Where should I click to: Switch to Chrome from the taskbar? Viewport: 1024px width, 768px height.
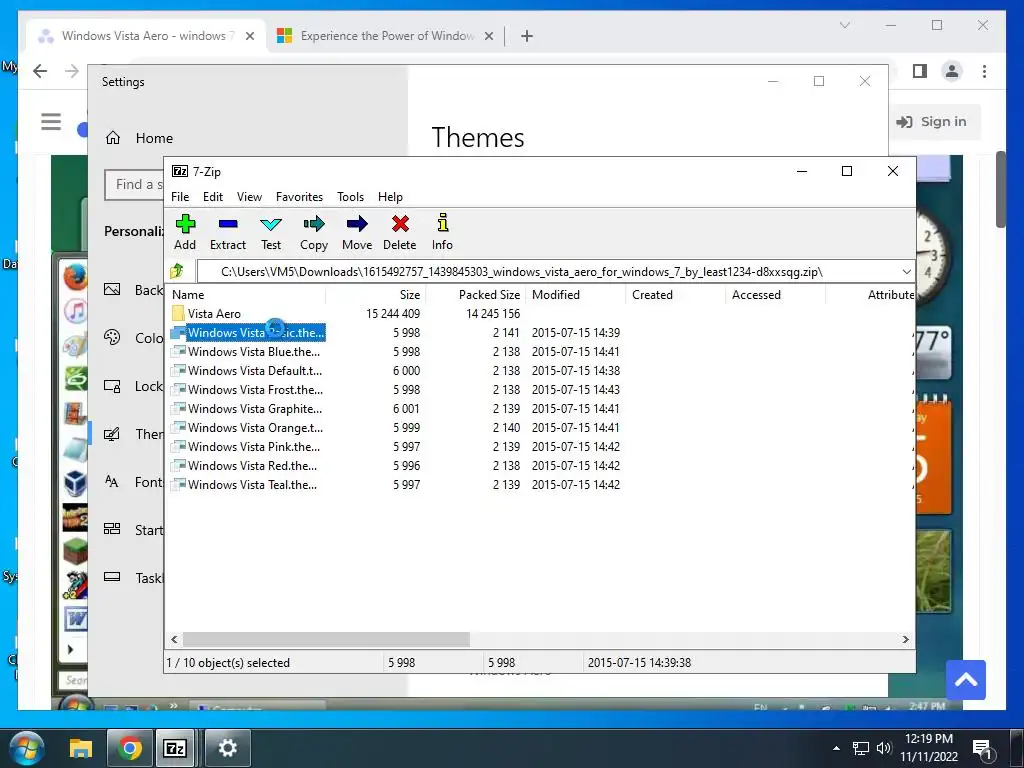click(129, 748)
